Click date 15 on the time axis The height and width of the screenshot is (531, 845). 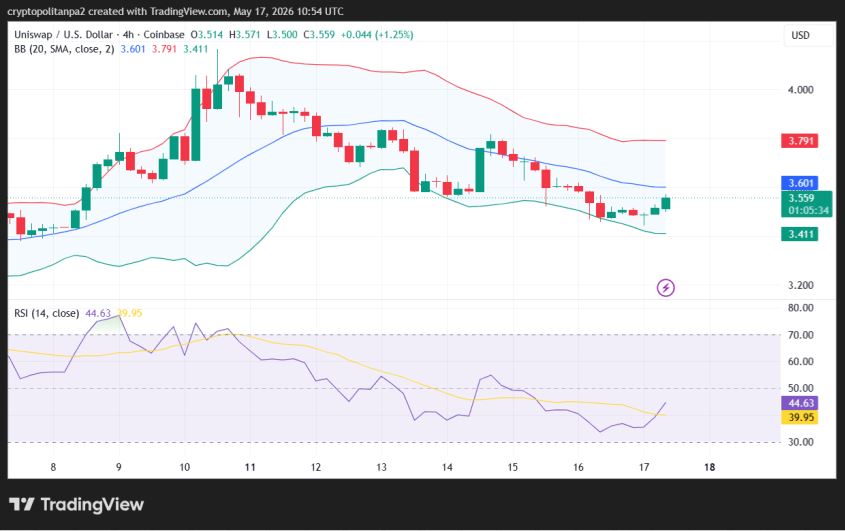coord(512,467)
